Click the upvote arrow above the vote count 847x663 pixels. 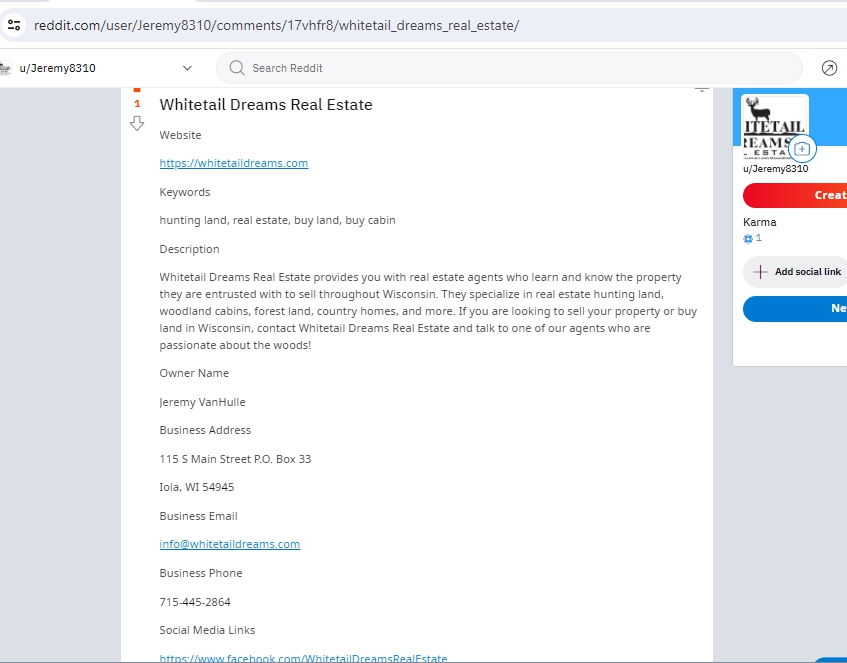point(138,90)
